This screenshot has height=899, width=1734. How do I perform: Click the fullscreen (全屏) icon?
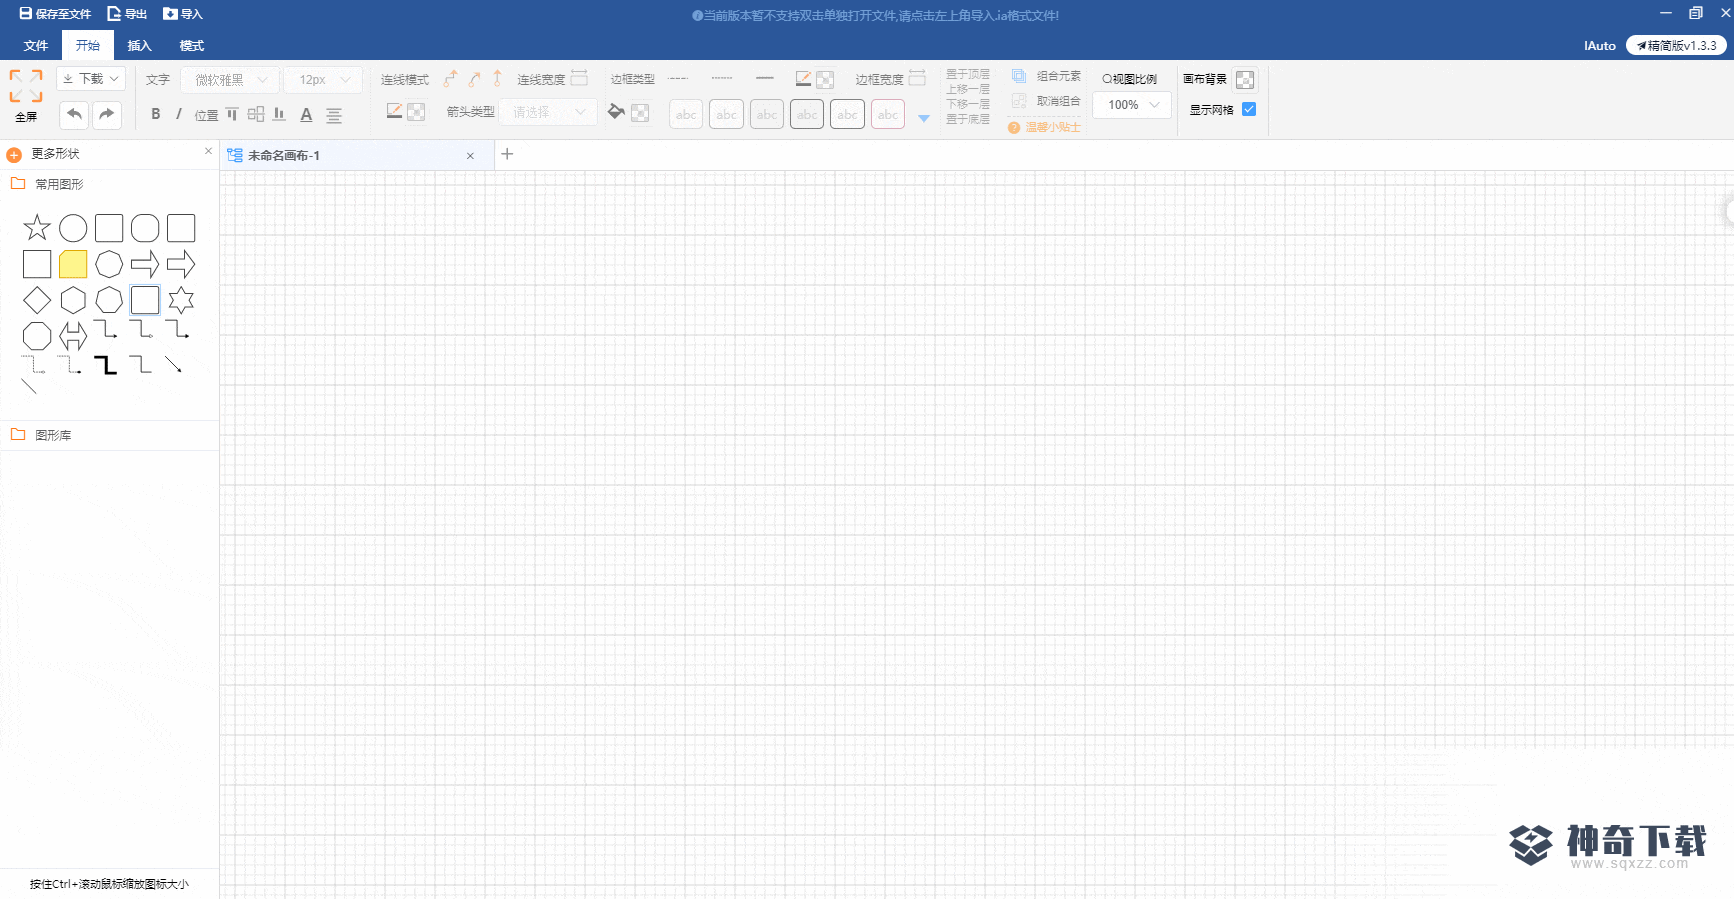[x=26, y=86]
